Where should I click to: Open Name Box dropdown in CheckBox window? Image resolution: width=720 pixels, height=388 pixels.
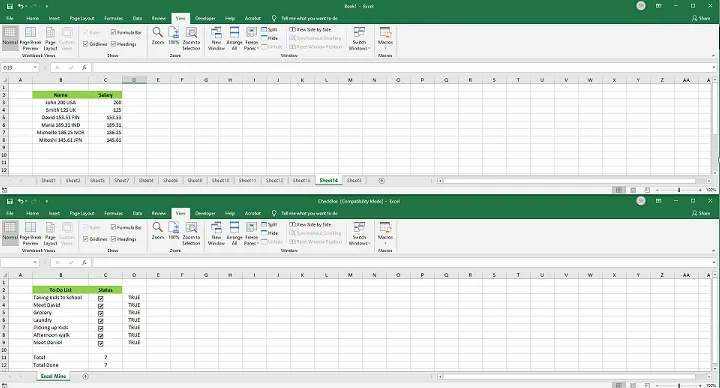(35, 263)
